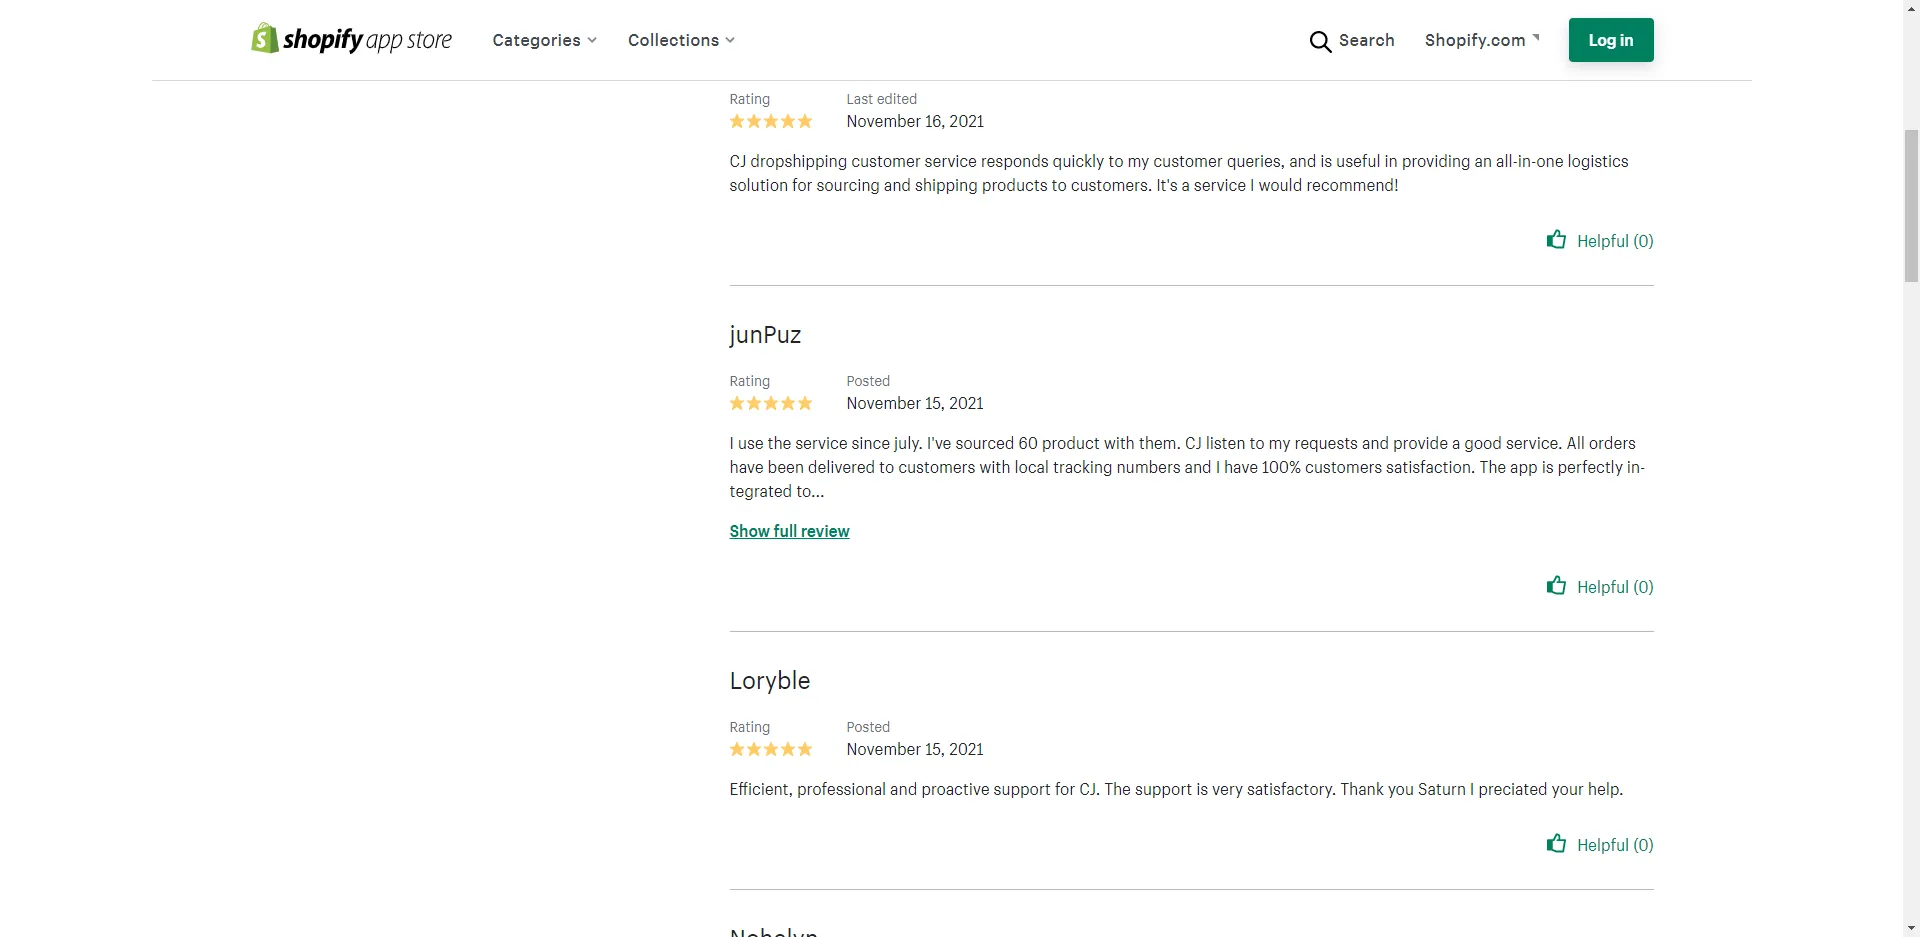Click thumbs-up icon on Loryble review
This screenshot has height=937, width=1920.
click(1556, 844)
